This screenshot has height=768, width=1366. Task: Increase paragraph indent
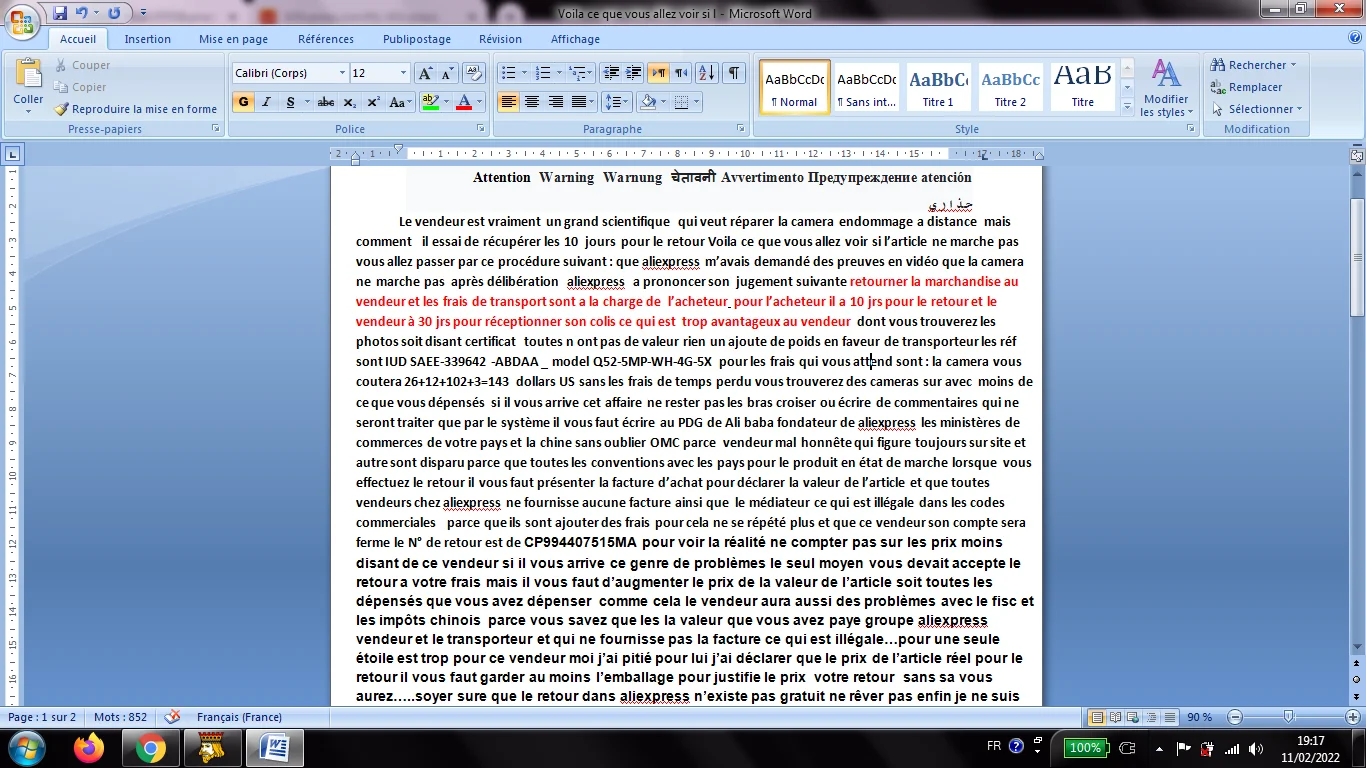633,73
